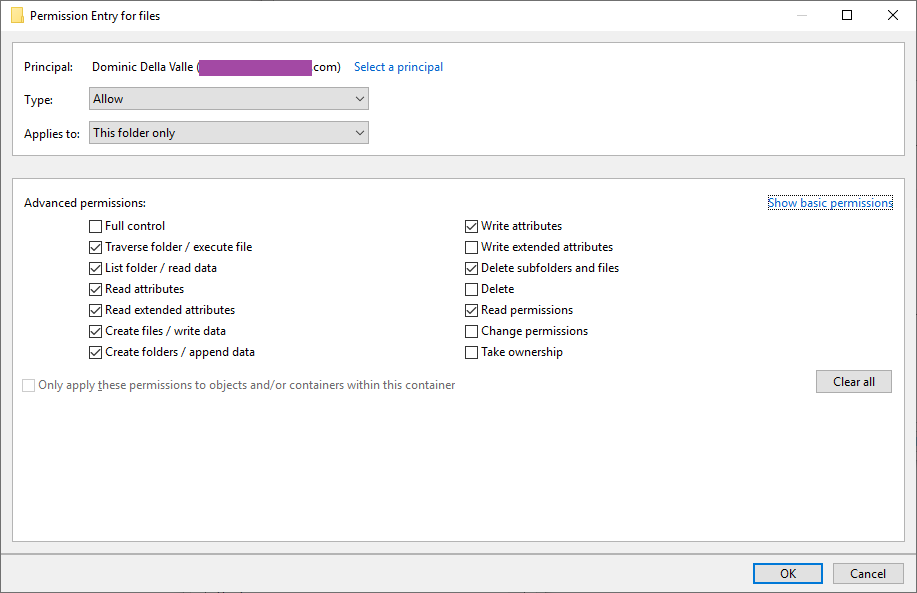Uncheck Create folders / append data
This screenshot has height=593, width=917.
point(95,353)
